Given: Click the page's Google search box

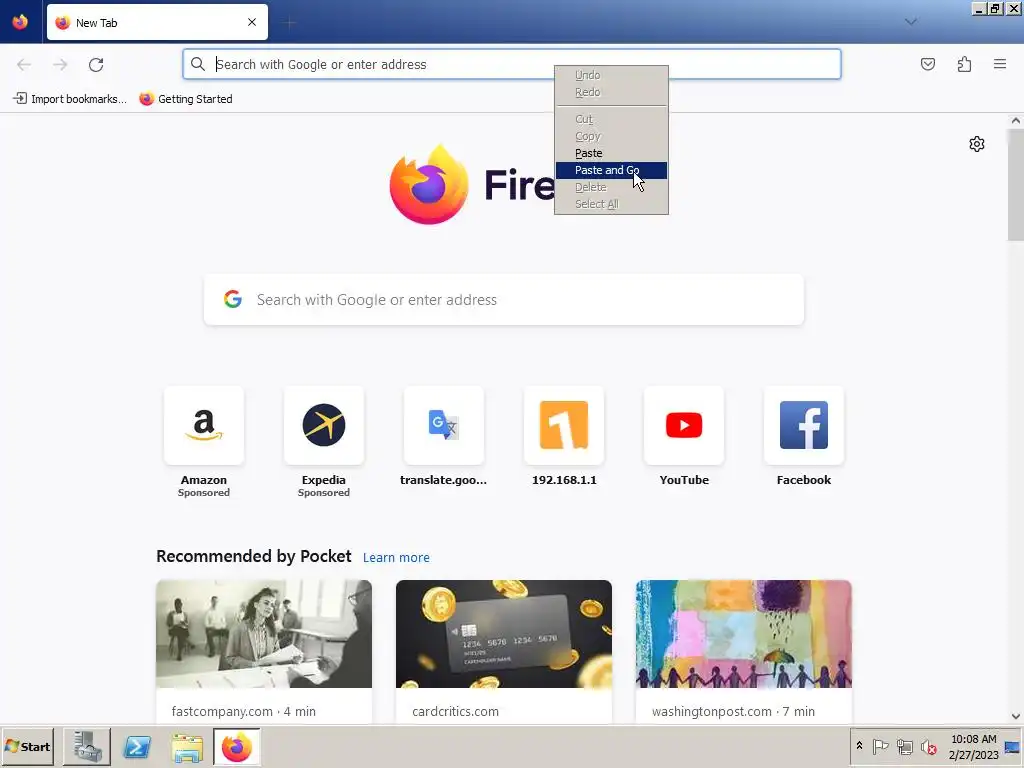Looking at the screenshot, I should (x=504, y=299).
